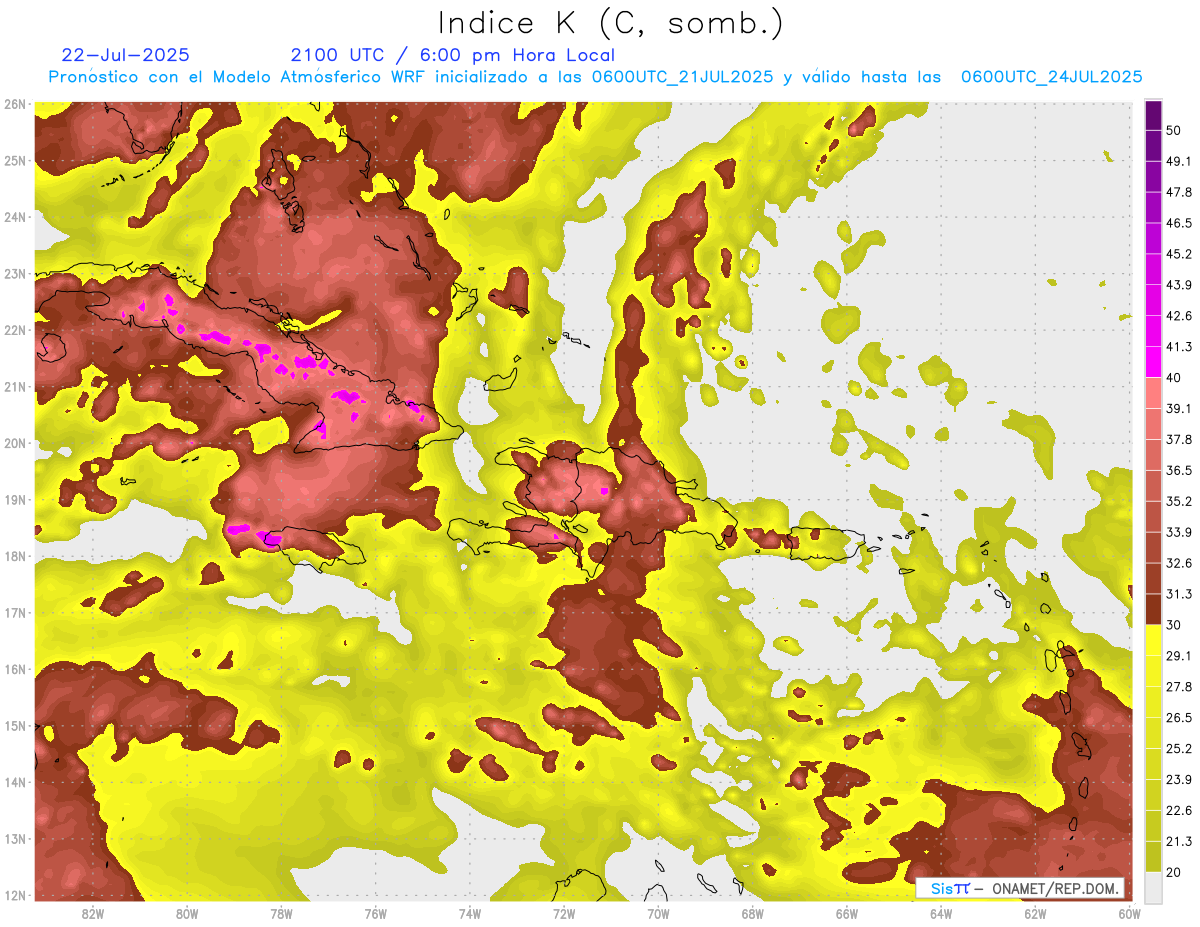Click the gray colorbar segment below 20

point(1153,886)
